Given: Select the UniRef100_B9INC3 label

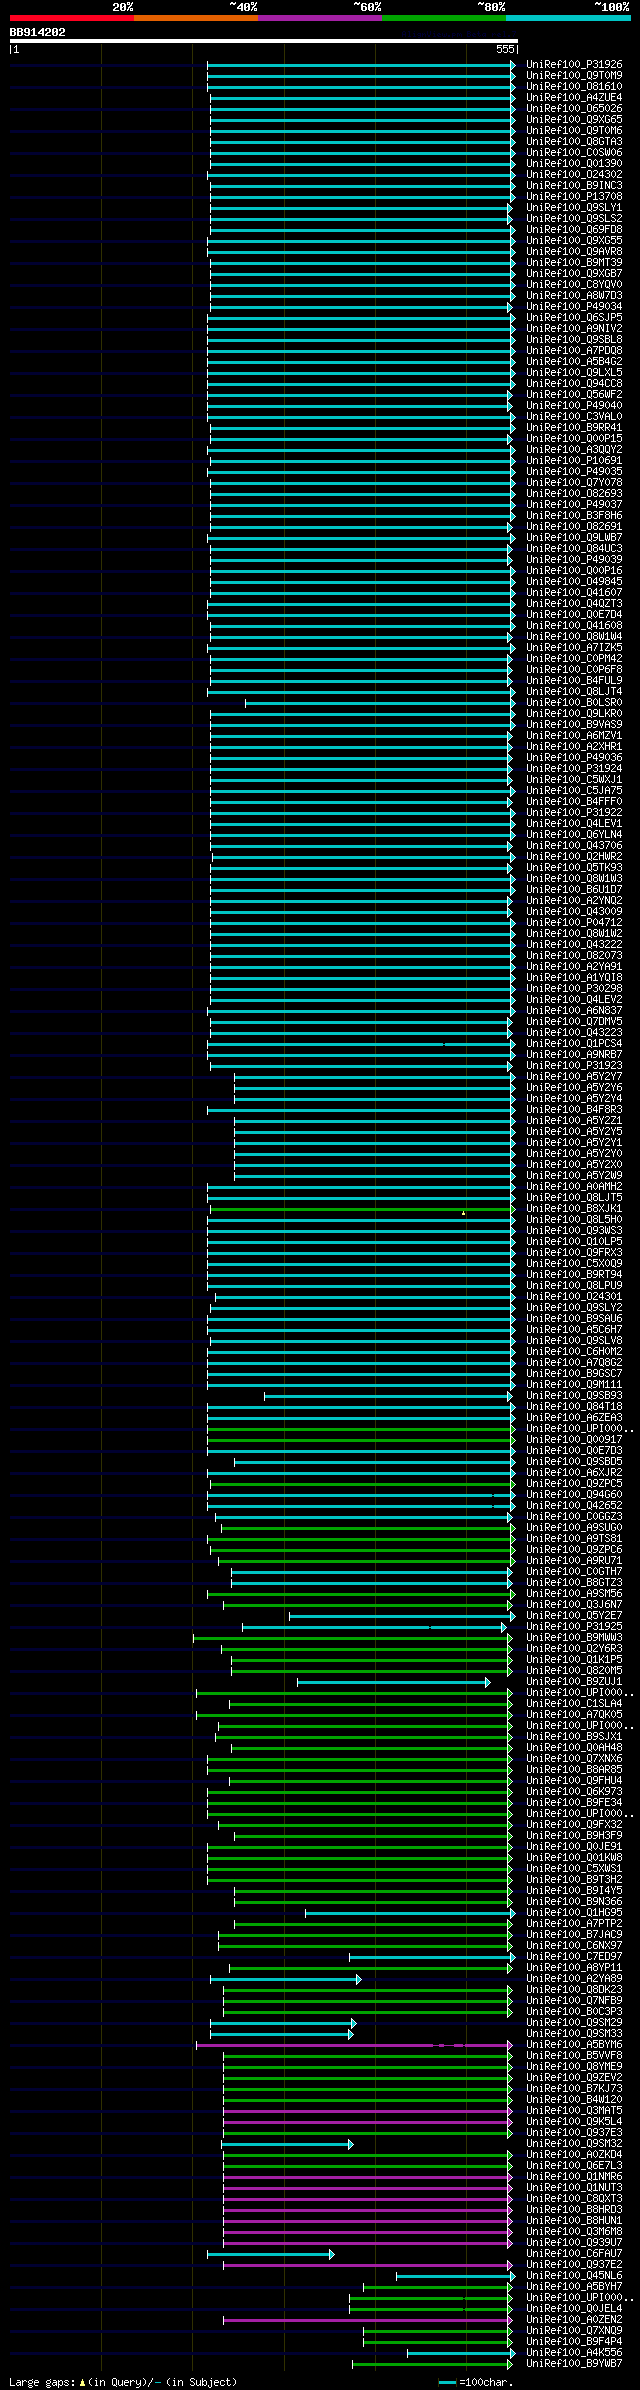Looking at the screenshot, I should pos(574,186).
